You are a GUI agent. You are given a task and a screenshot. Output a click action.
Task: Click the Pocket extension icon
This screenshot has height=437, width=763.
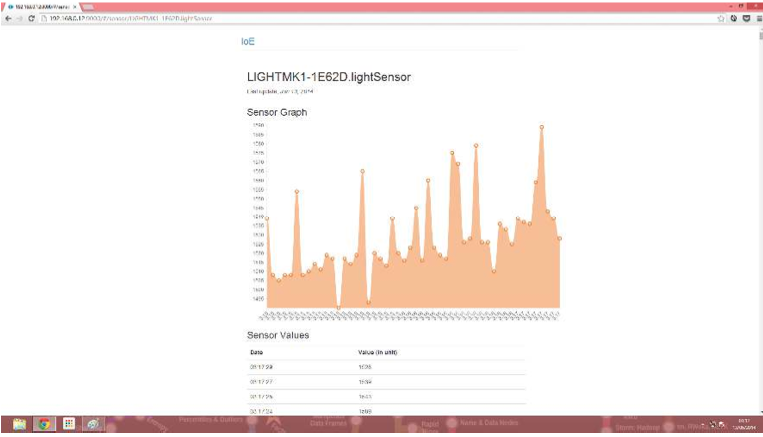[x=746, y=18]
